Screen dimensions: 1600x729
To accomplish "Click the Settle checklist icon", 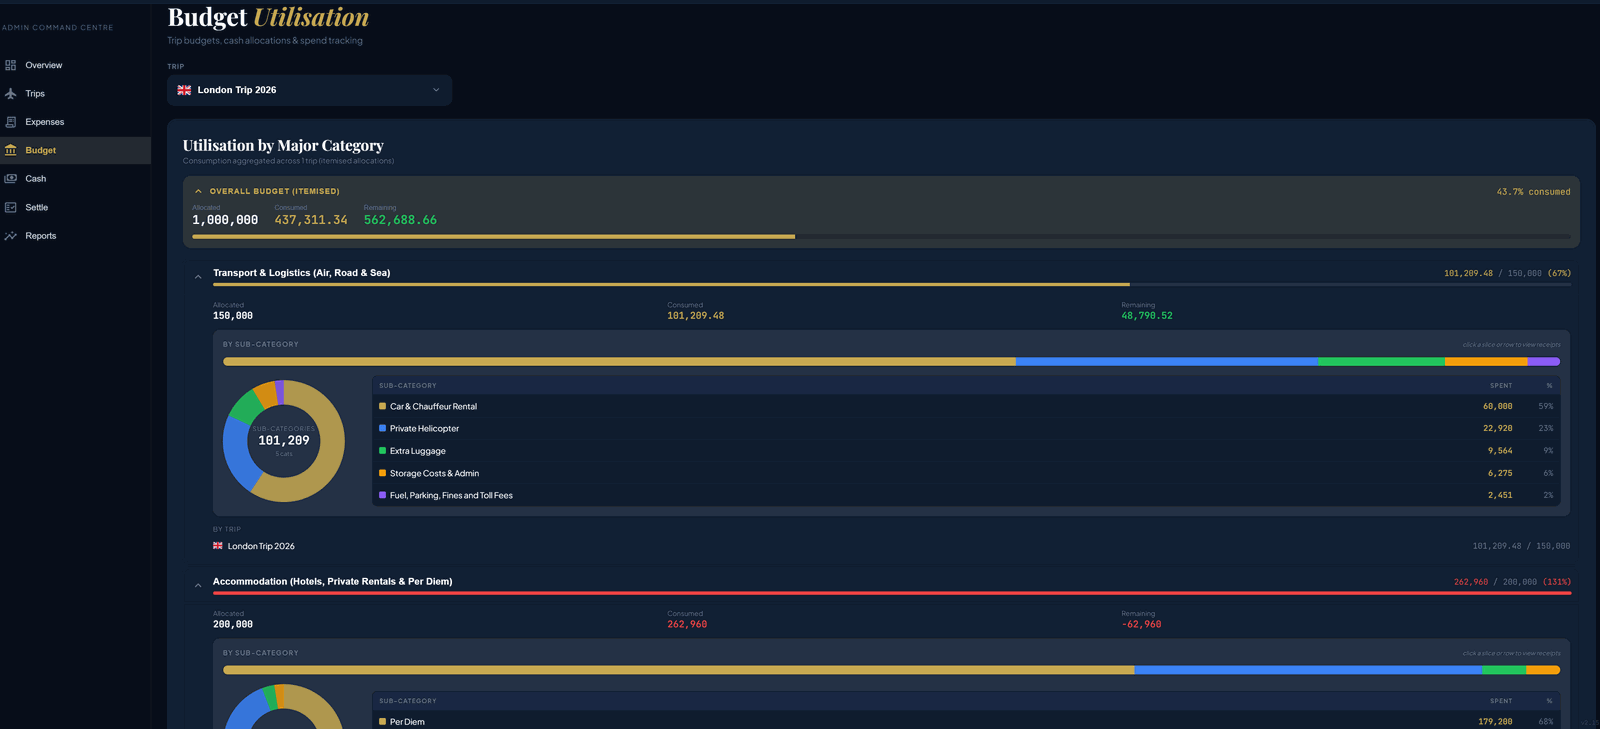I will click(x=11, y=207).
